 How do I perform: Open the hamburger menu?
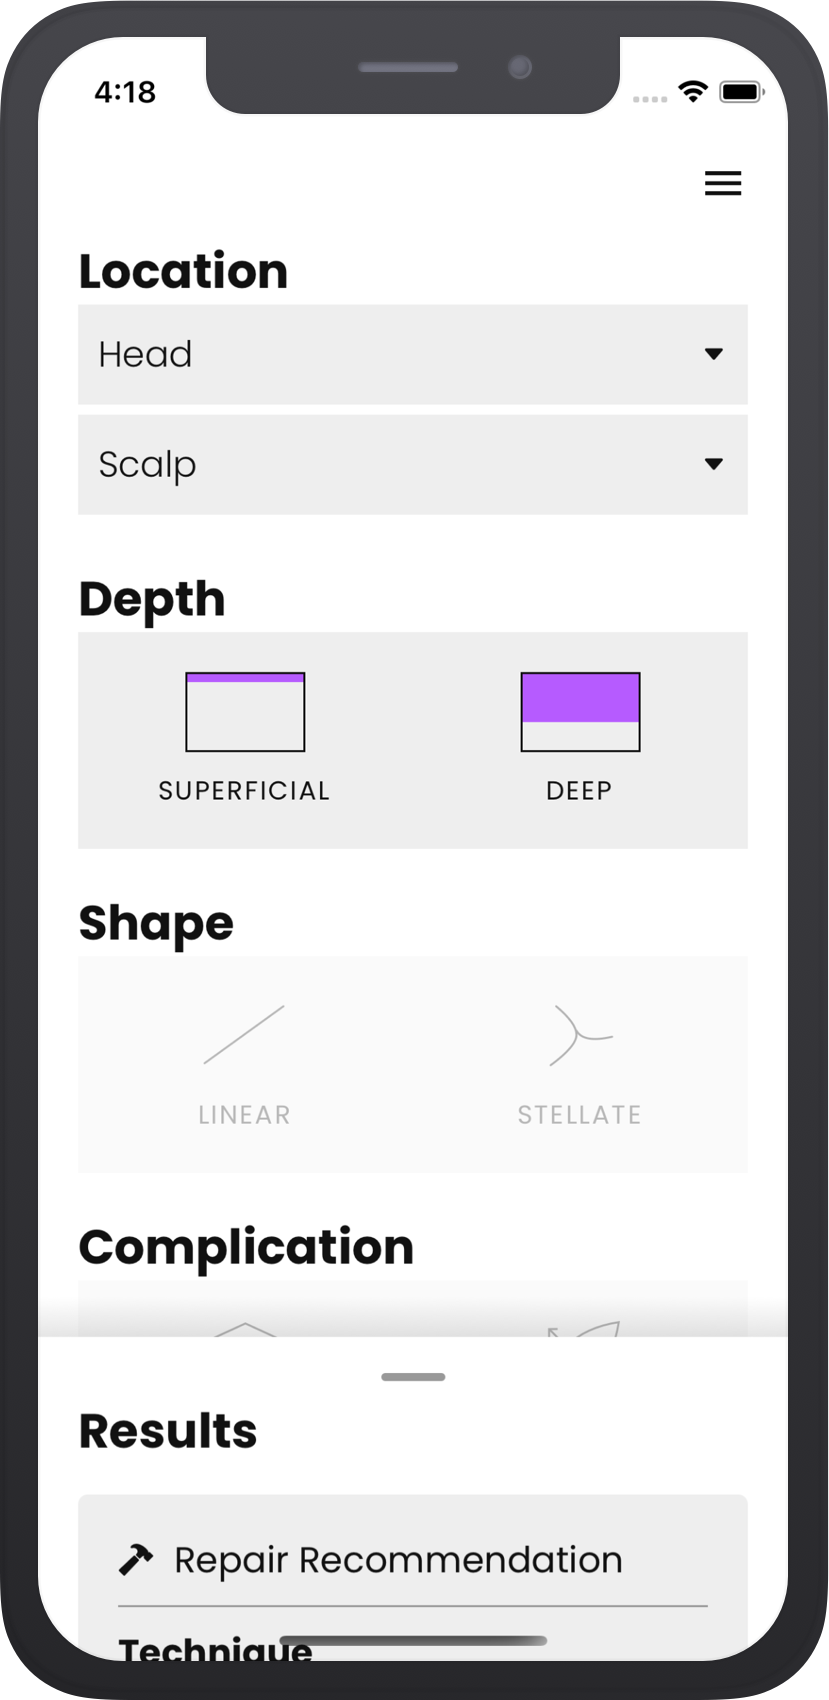[722, 183]
